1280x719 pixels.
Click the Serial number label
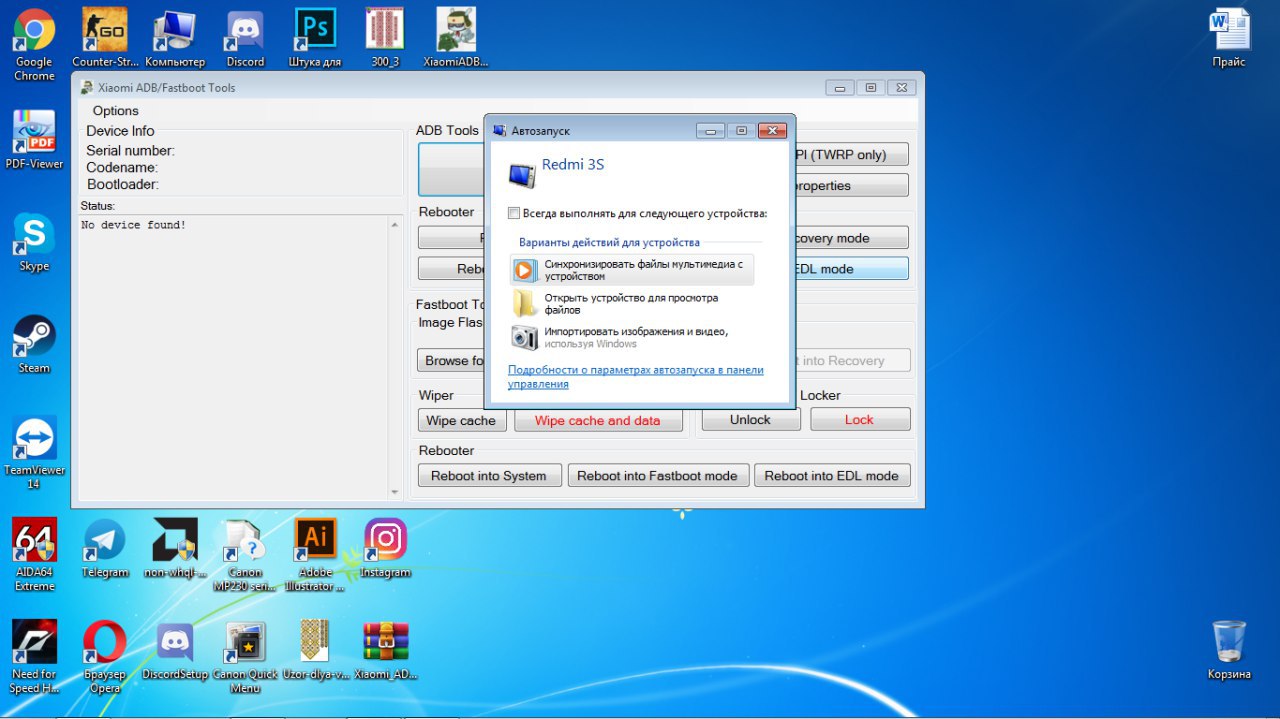tap(130, 151)
